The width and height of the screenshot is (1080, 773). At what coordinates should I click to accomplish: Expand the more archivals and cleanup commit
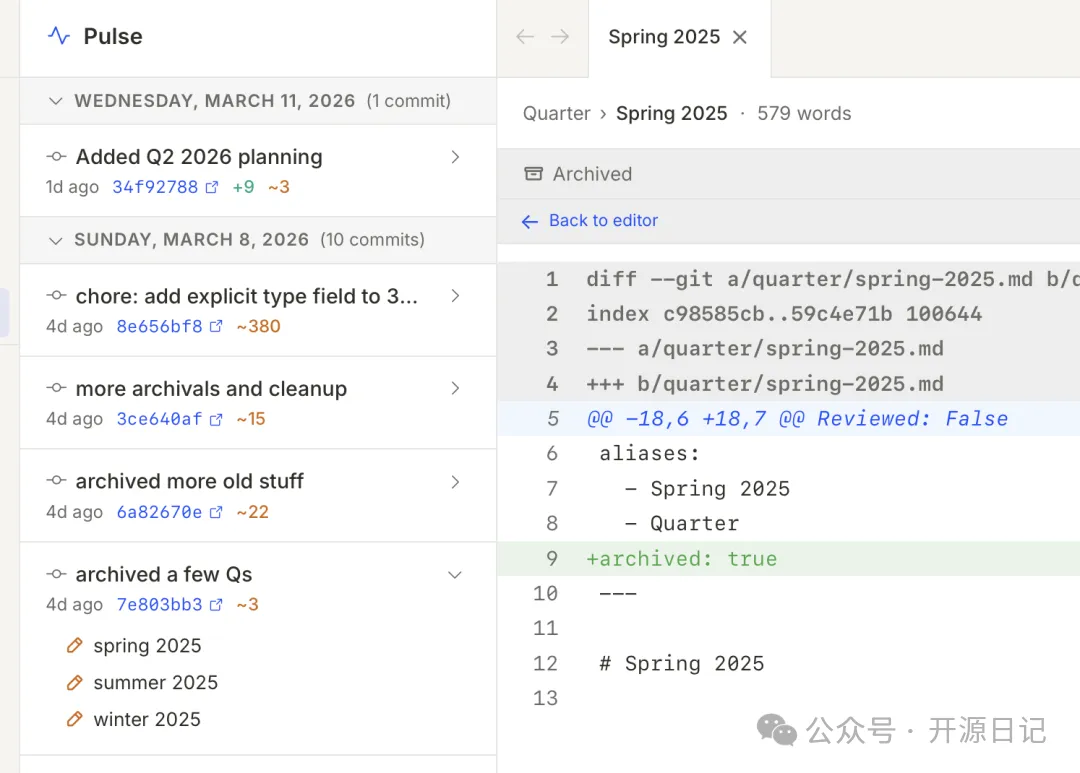[455, 389]
